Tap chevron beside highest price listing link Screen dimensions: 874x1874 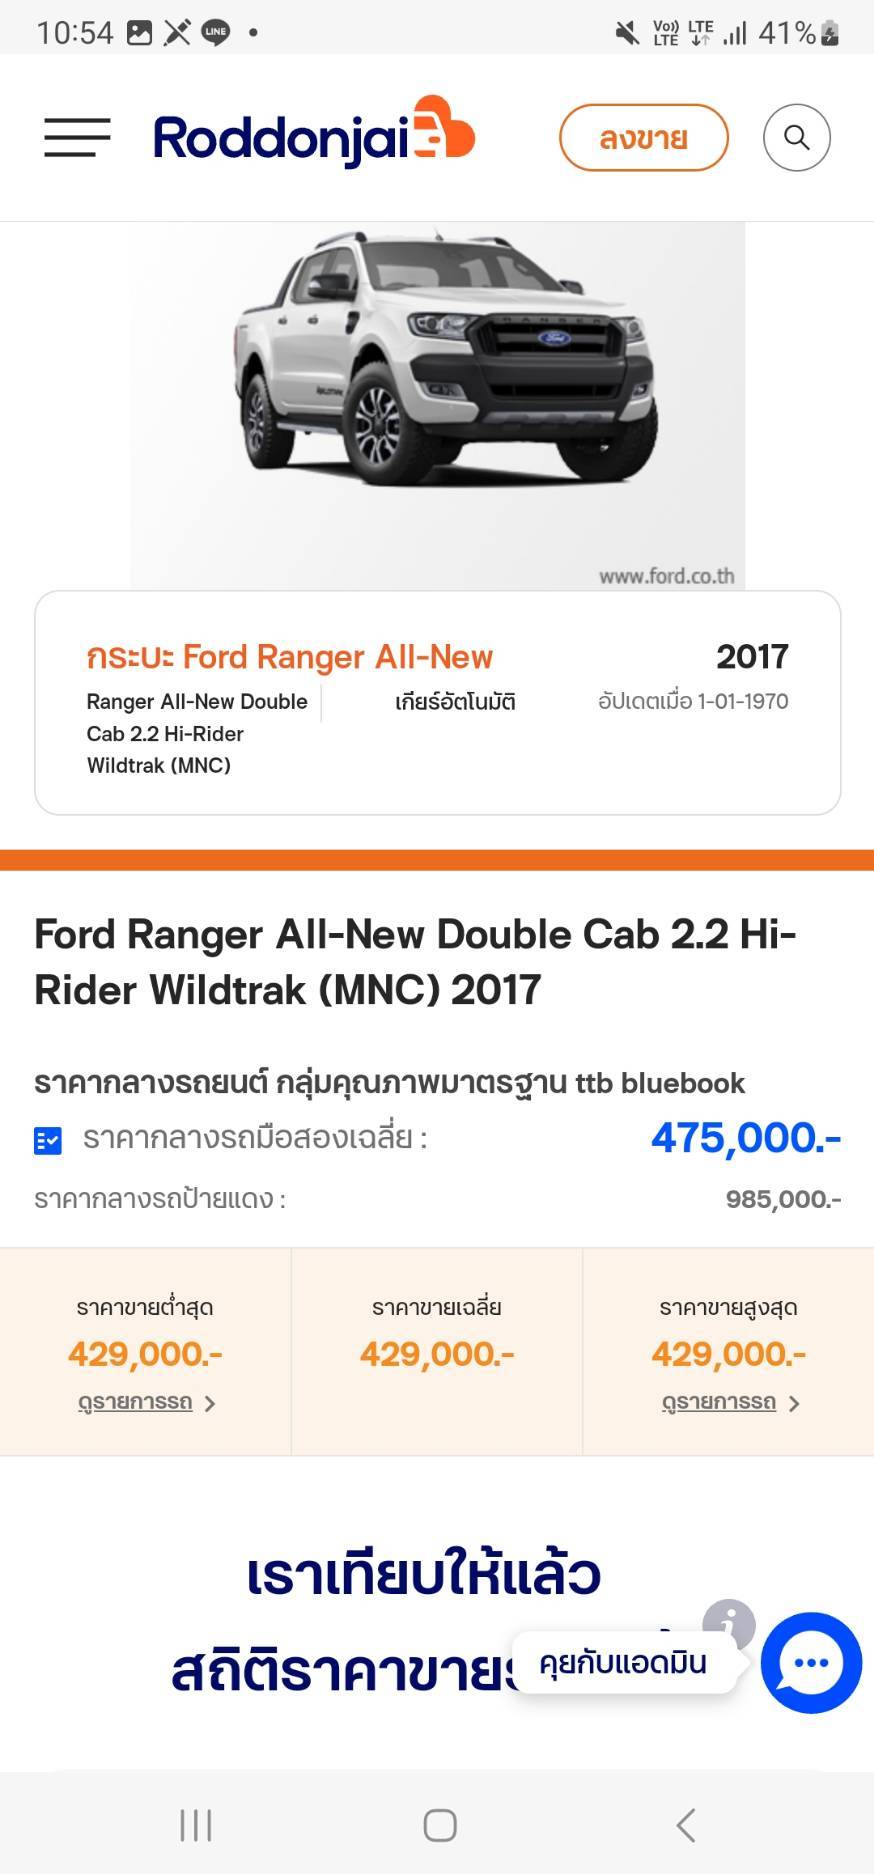(794, 1404)
